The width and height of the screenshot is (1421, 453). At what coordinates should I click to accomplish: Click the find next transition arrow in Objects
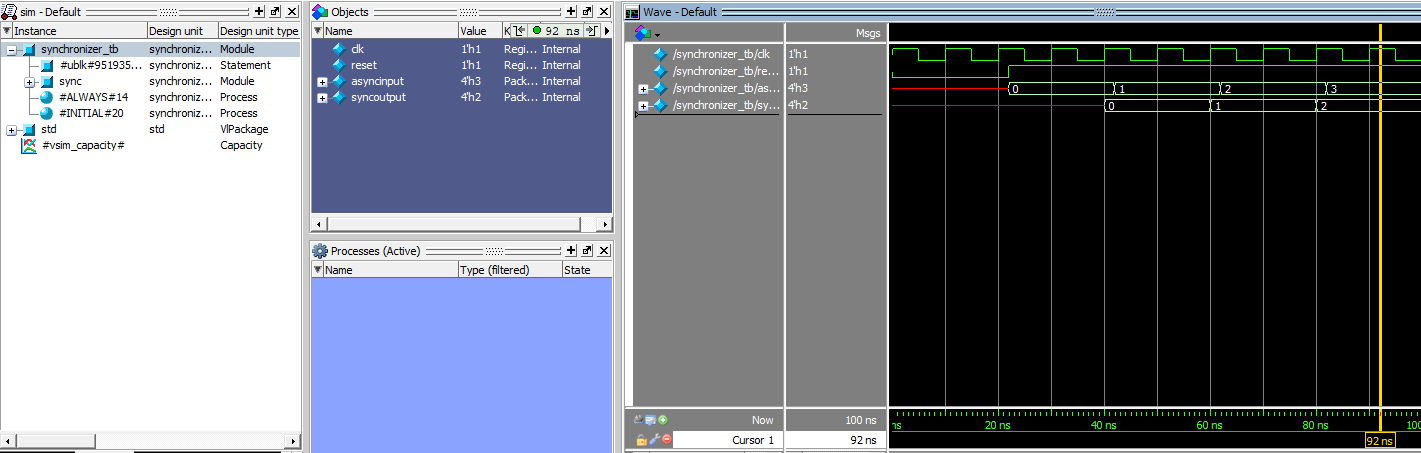click(591, 31)
